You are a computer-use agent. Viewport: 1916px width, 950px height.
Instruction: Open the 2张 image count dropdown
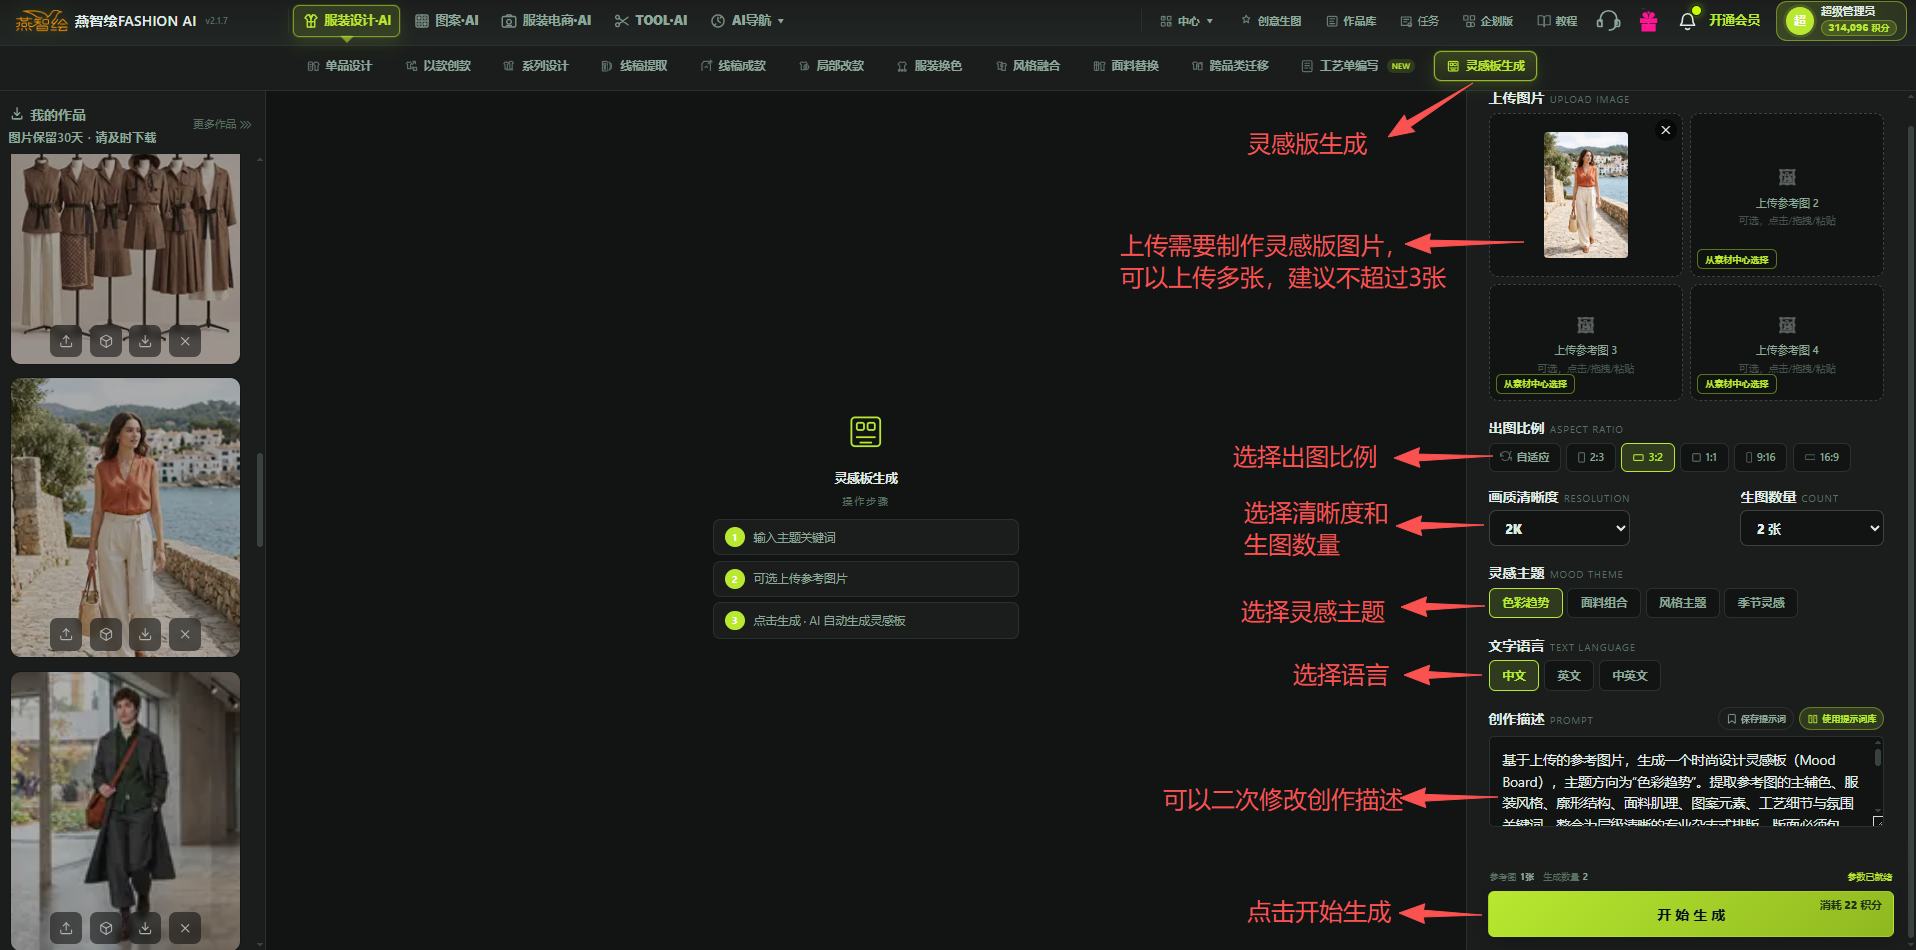point(1811,528)
